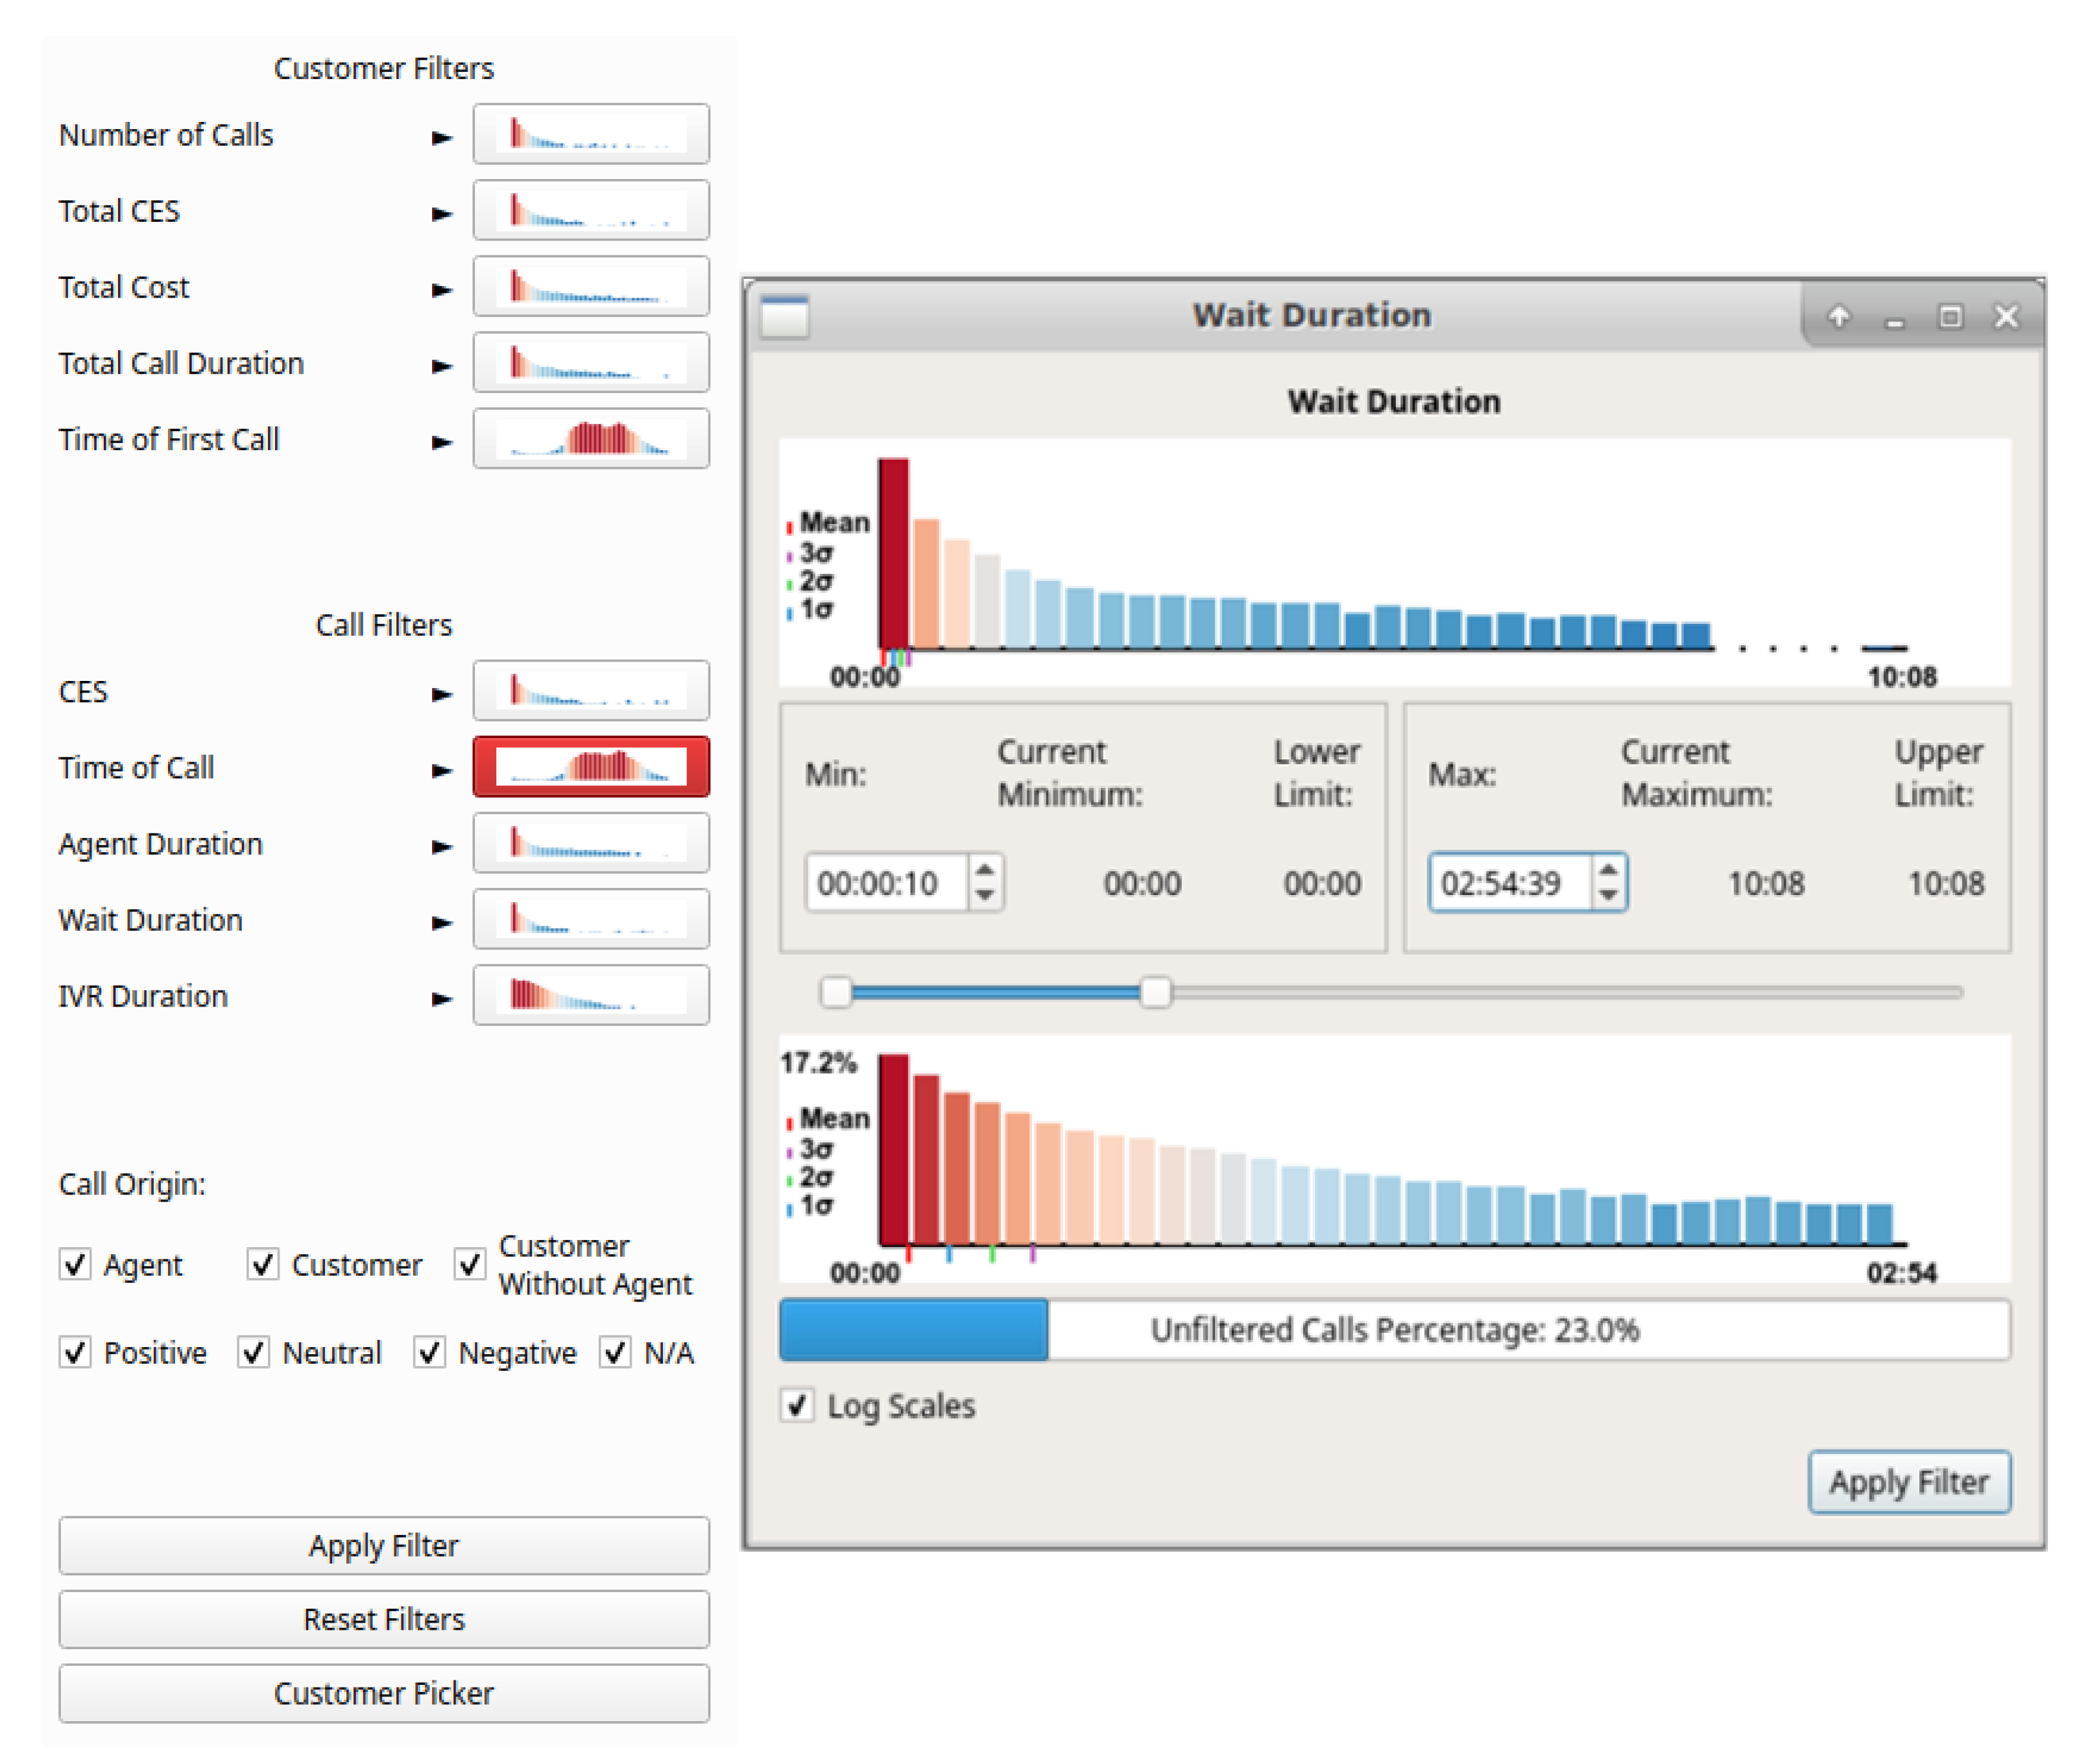Screen dimensions: 2077x1764
Task: Expand the Agent Duration filter arrow
Action: click(441, 846)
